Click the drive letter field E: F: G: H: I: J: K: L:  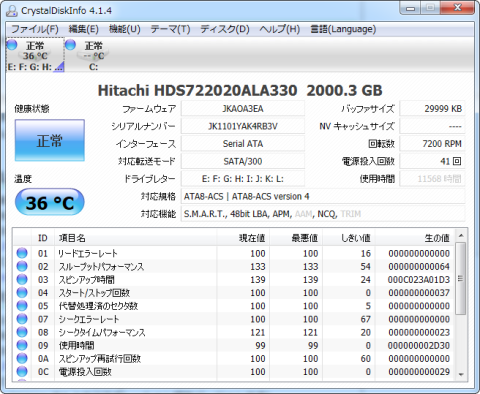tap(243, 179)
